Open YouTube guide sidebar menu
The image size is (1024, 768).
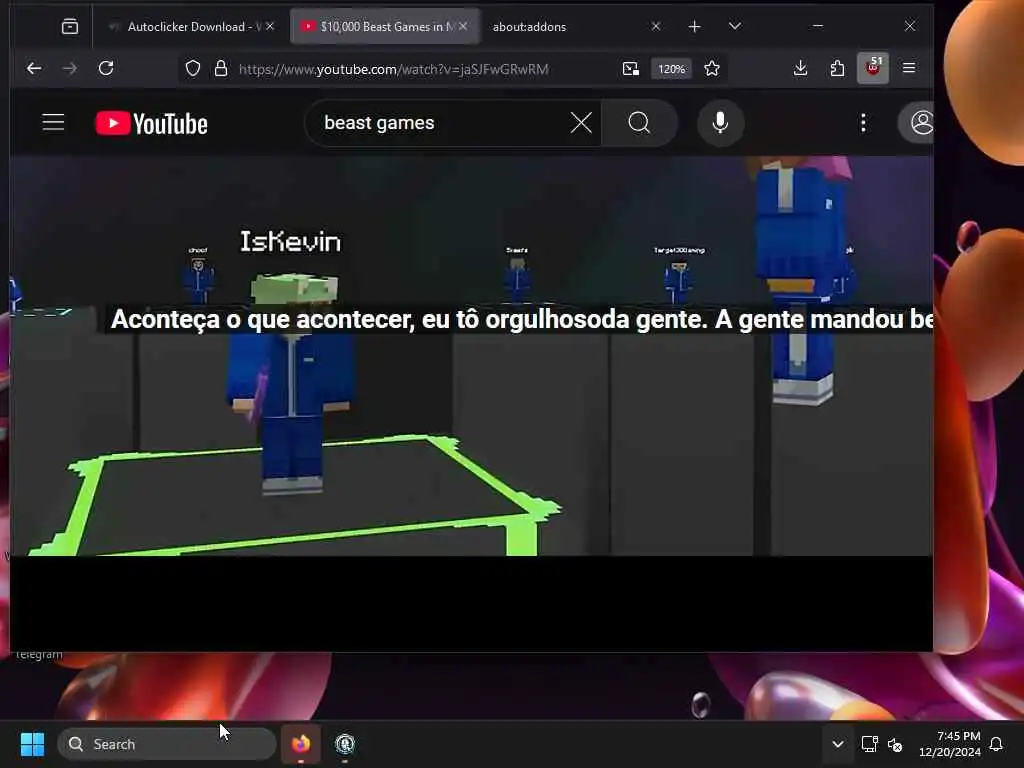click(54, 122)
